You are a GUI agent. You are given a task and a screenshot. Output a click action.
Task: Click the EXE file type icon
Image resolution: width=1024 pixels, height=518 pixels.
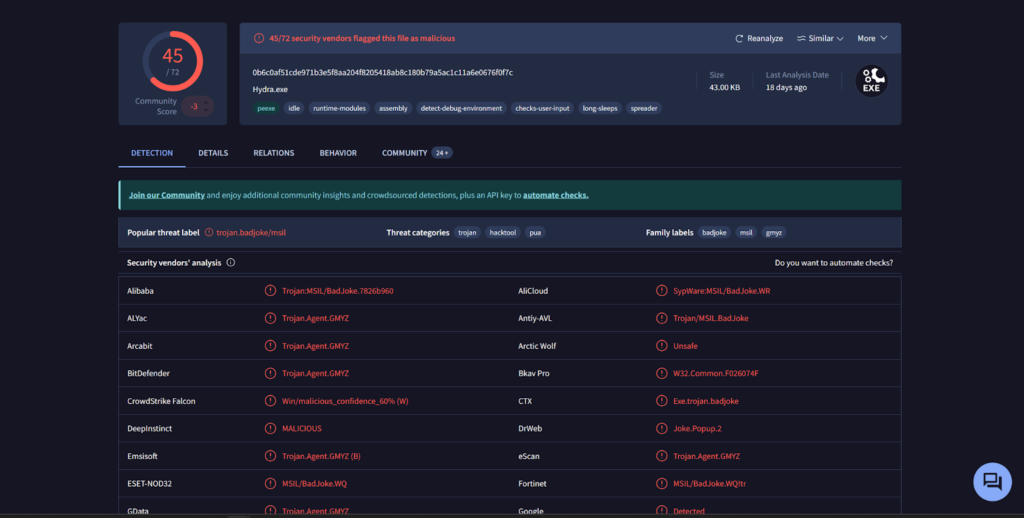coord(872,81)
